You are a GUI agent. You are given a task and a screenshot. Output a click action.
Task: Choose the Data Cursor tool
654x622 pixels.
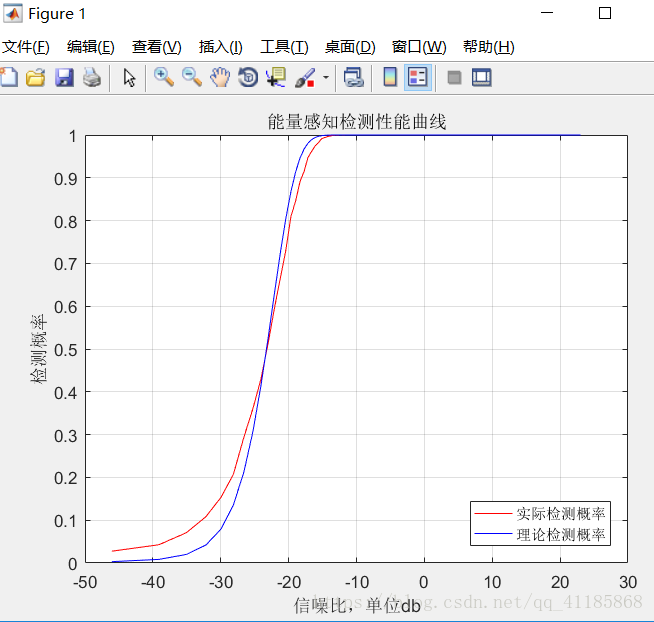click(276, 78)
